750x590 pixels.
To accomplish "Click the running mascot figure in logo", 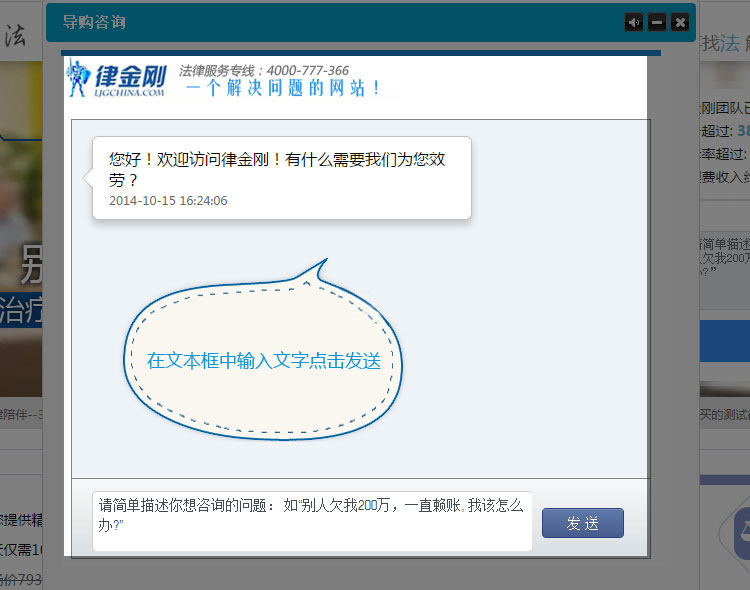I will [x=79, y=78].
